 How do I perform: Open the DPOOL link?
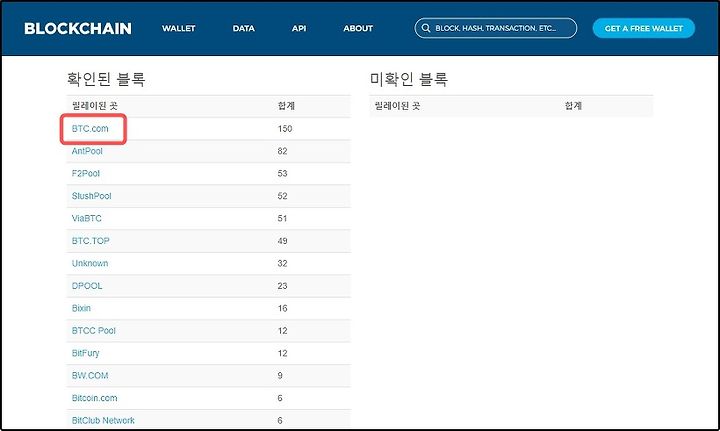(87, 286)
